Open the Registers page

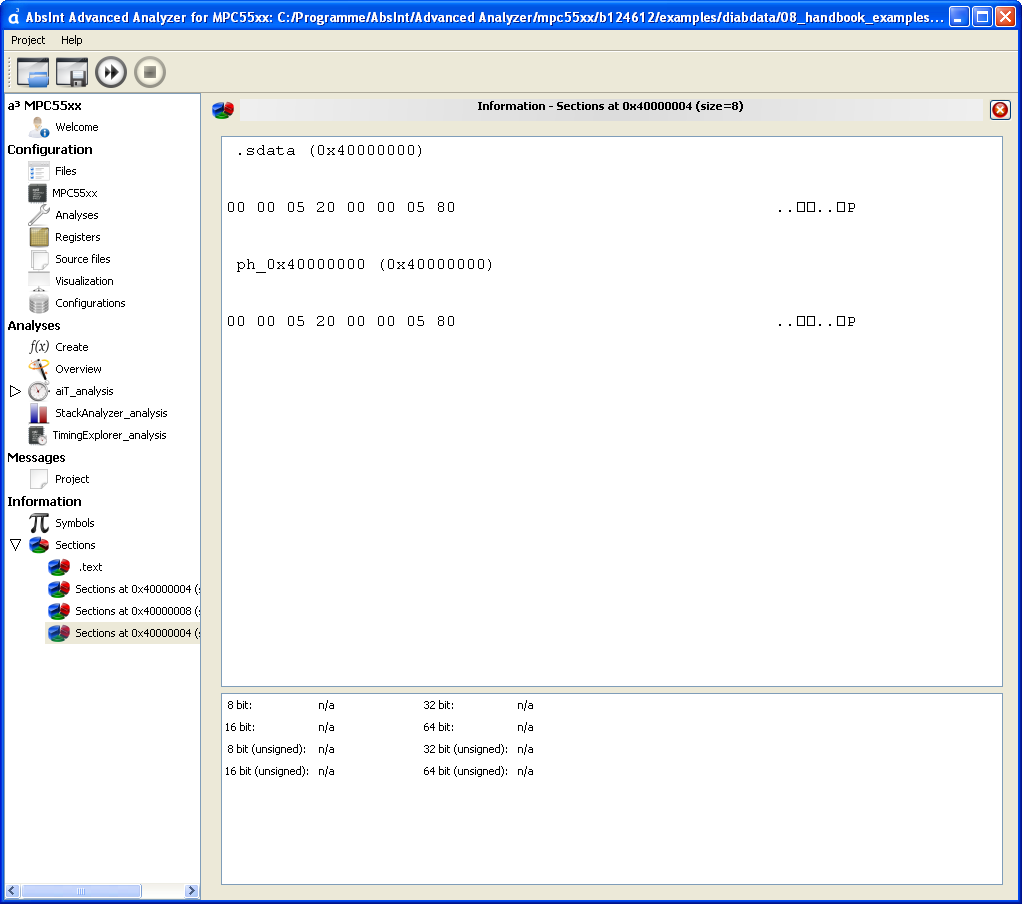tap(78, 237)
